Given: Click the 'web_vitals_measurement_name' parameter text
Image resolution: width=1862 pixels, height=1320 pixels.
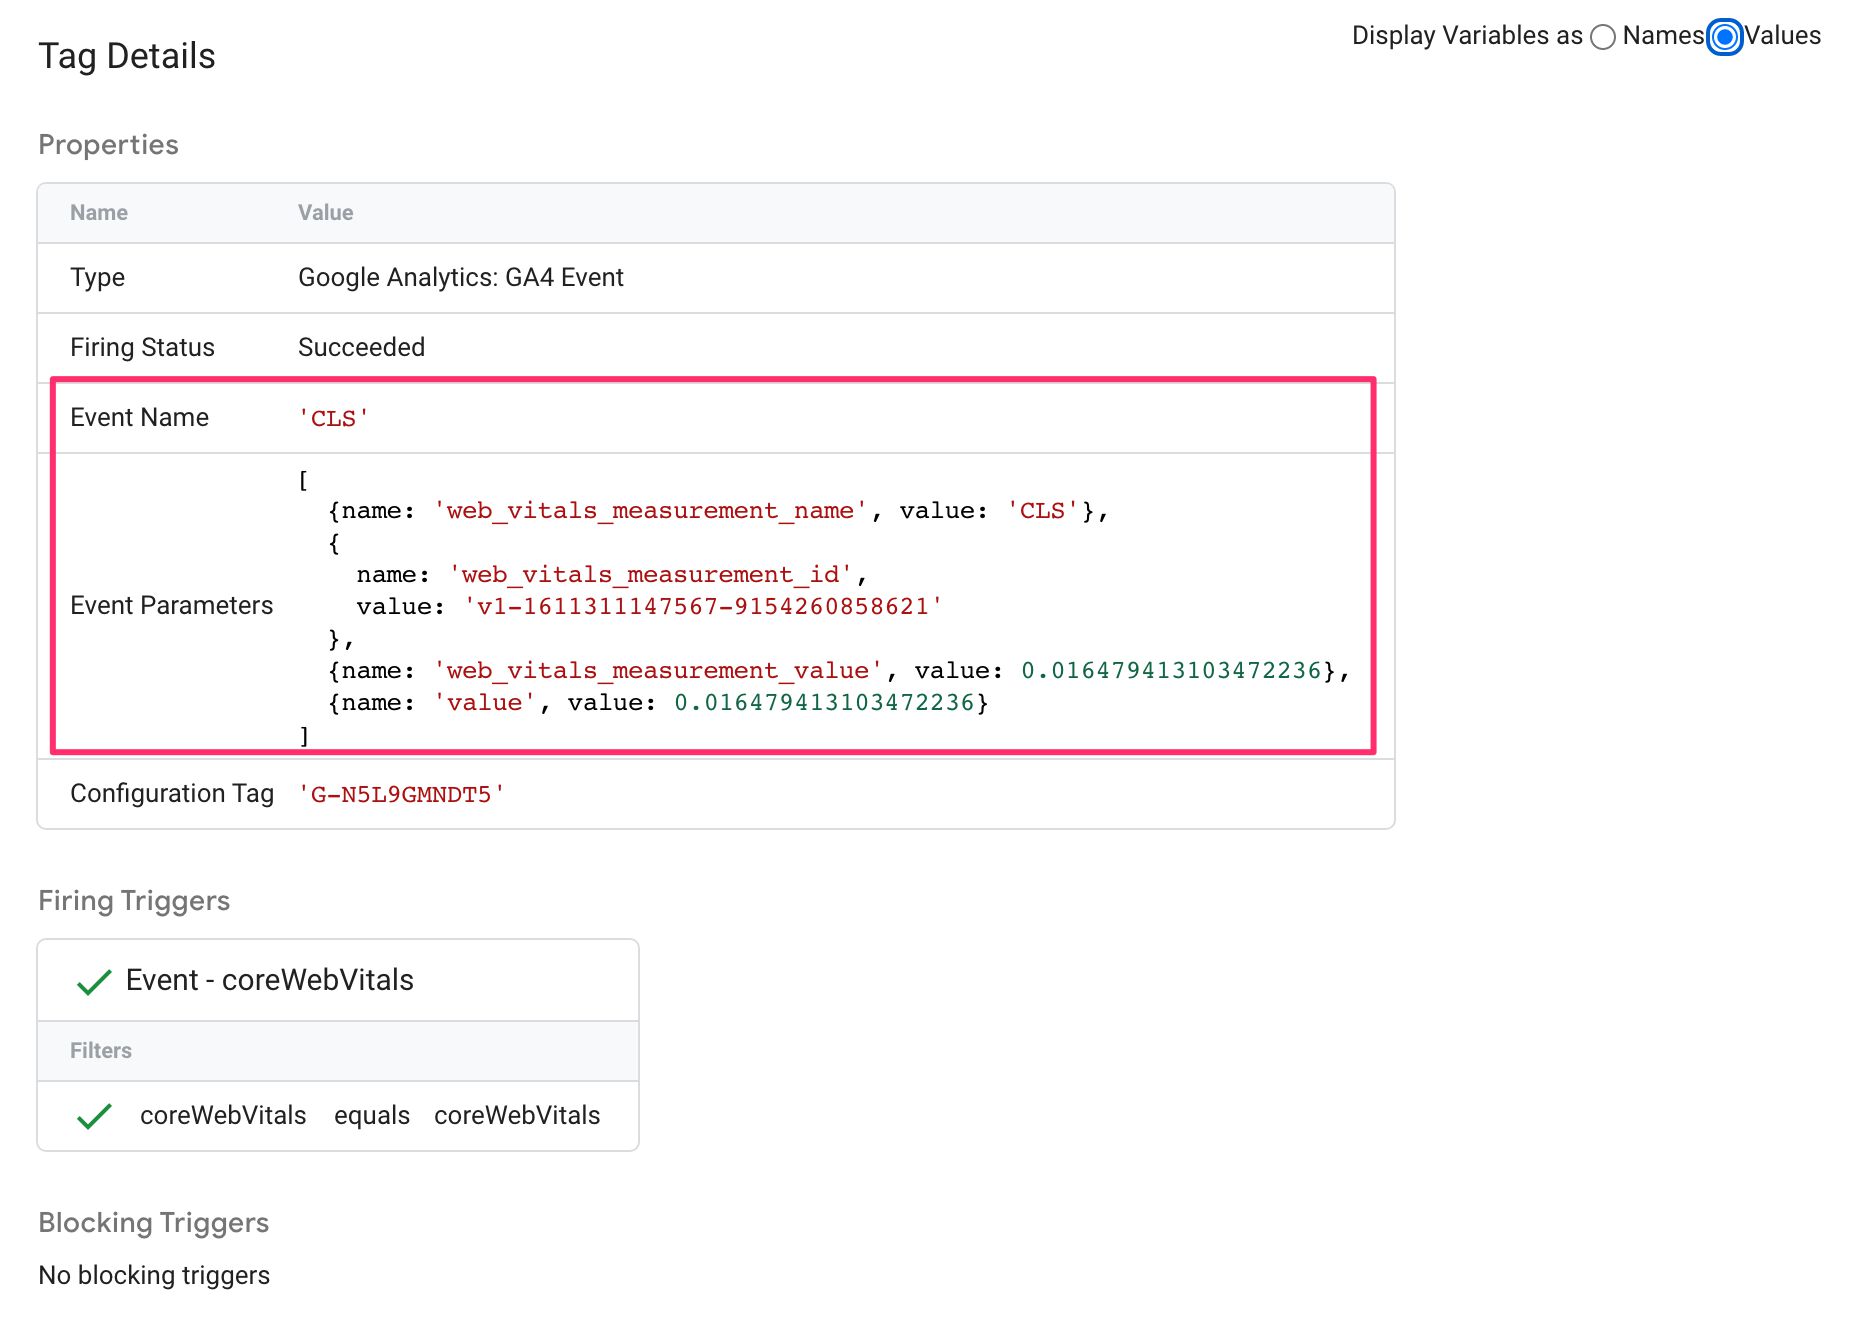Looking at the screenshot, I should pos(650,511).
